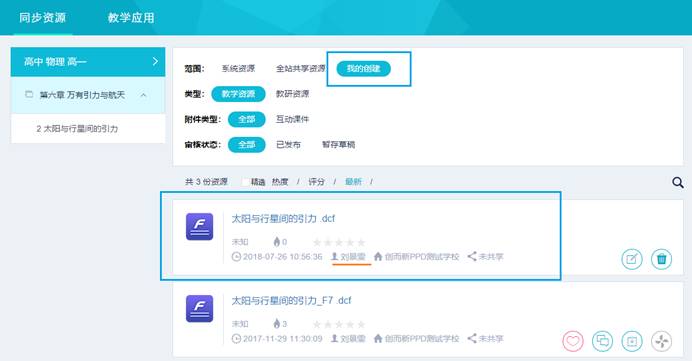Viewport: 692px width, 361px height.
Task: Click the file icon of 太阳与行星间的引力 .dcf
Action: (199, 226)
